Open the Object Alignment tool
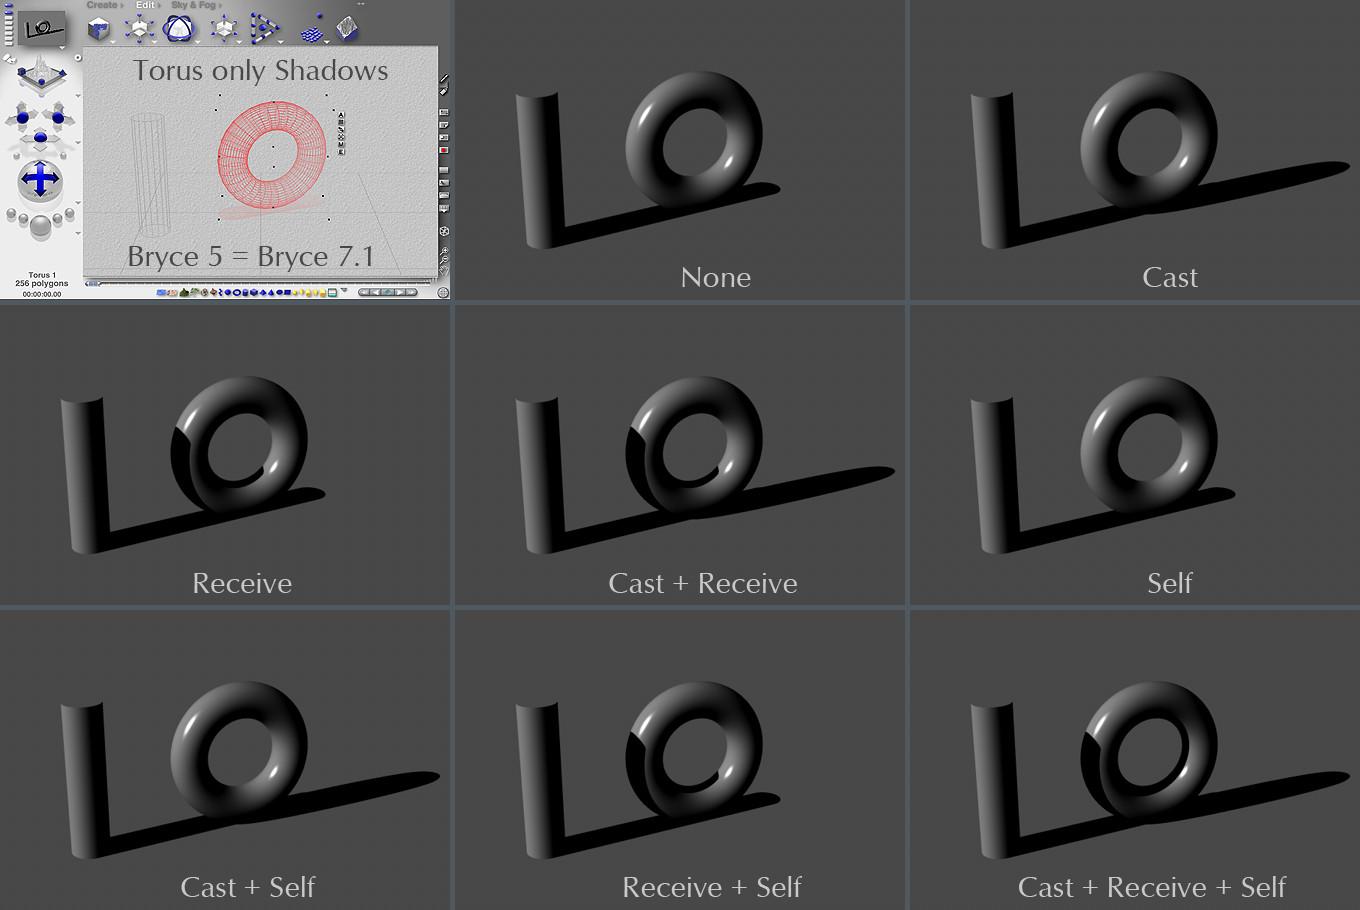Viewport: 1360px width, 910px height. pyautogui.click(x=265, y=27)
